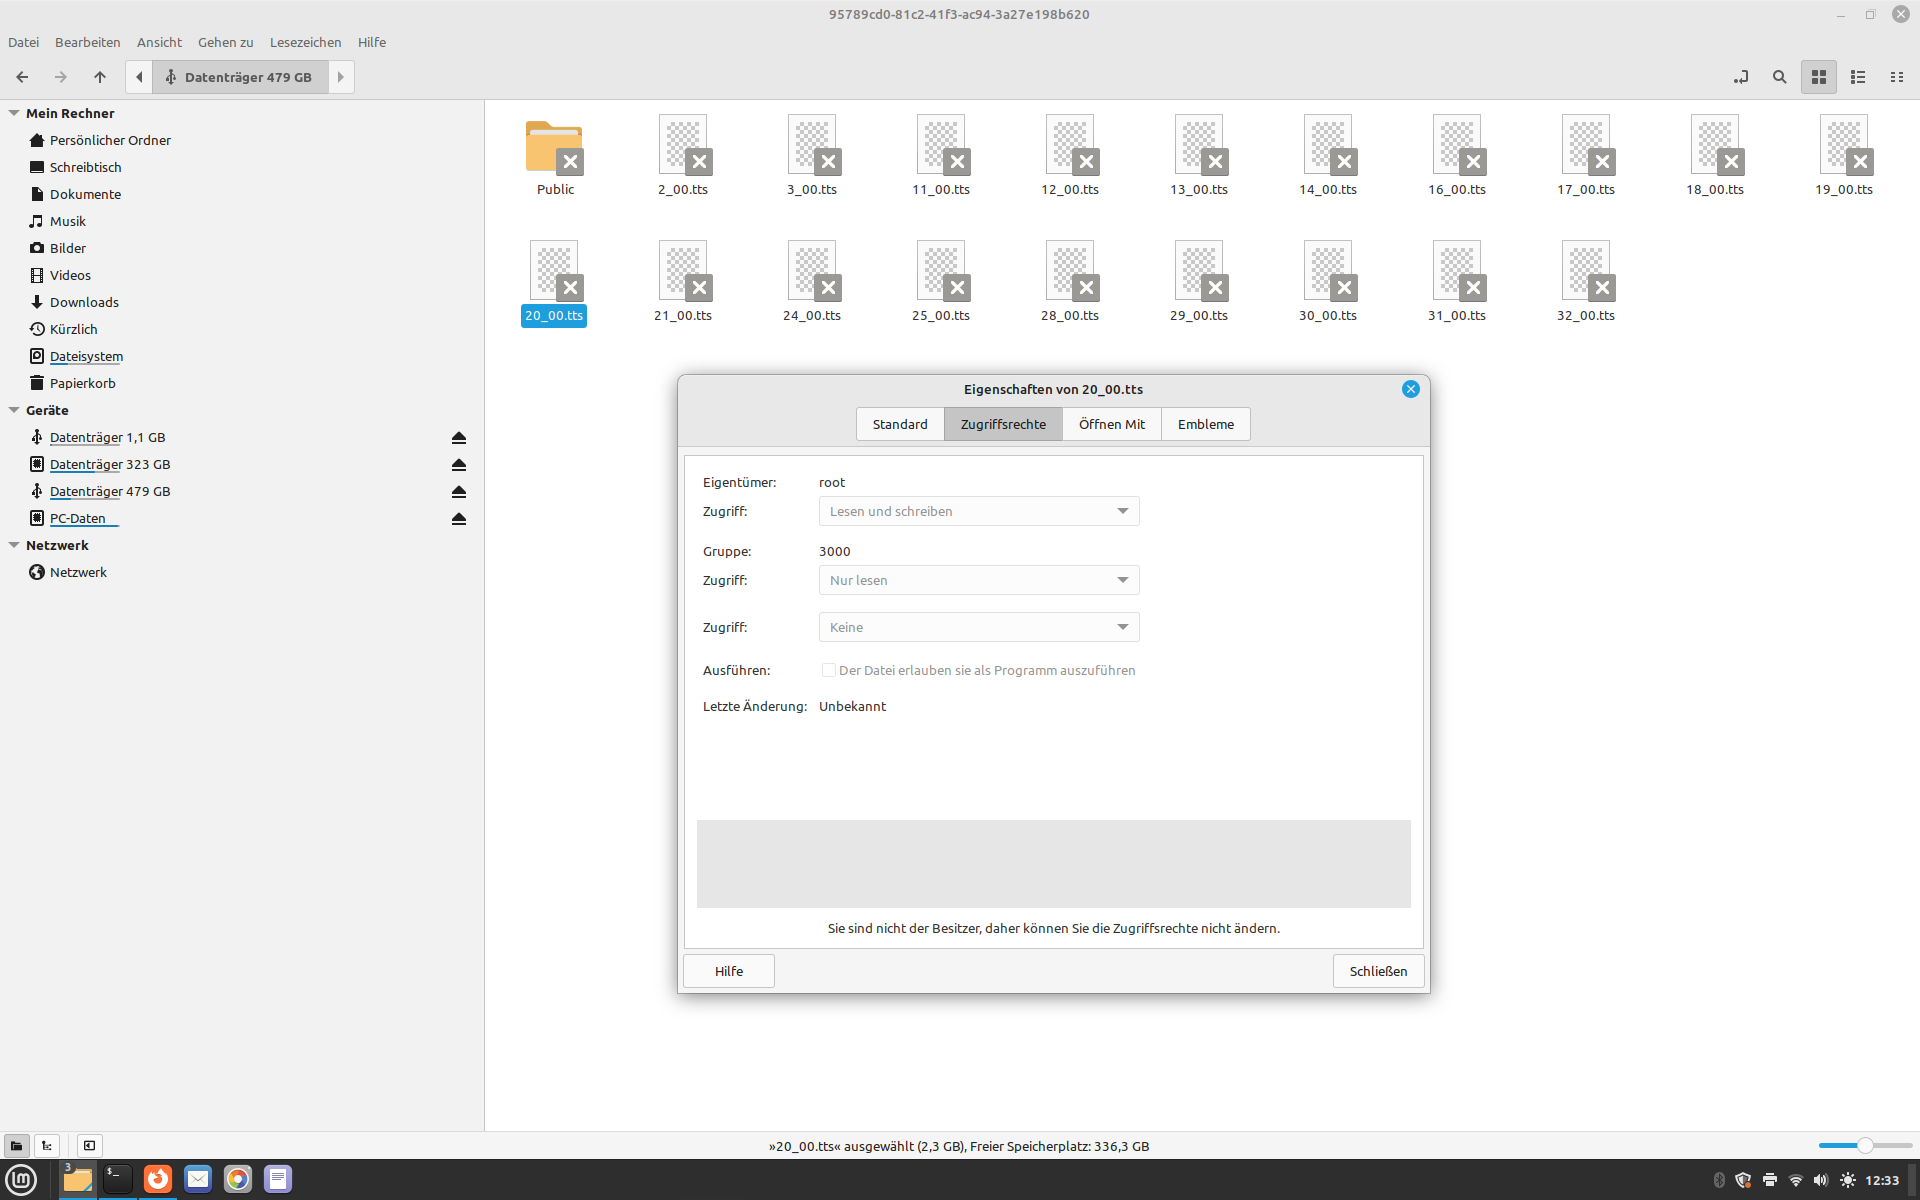Switch to the Öffnen Mit tab
Image resolution: width=1920 pixels, height=1200 pixels.
(1111, 424)
